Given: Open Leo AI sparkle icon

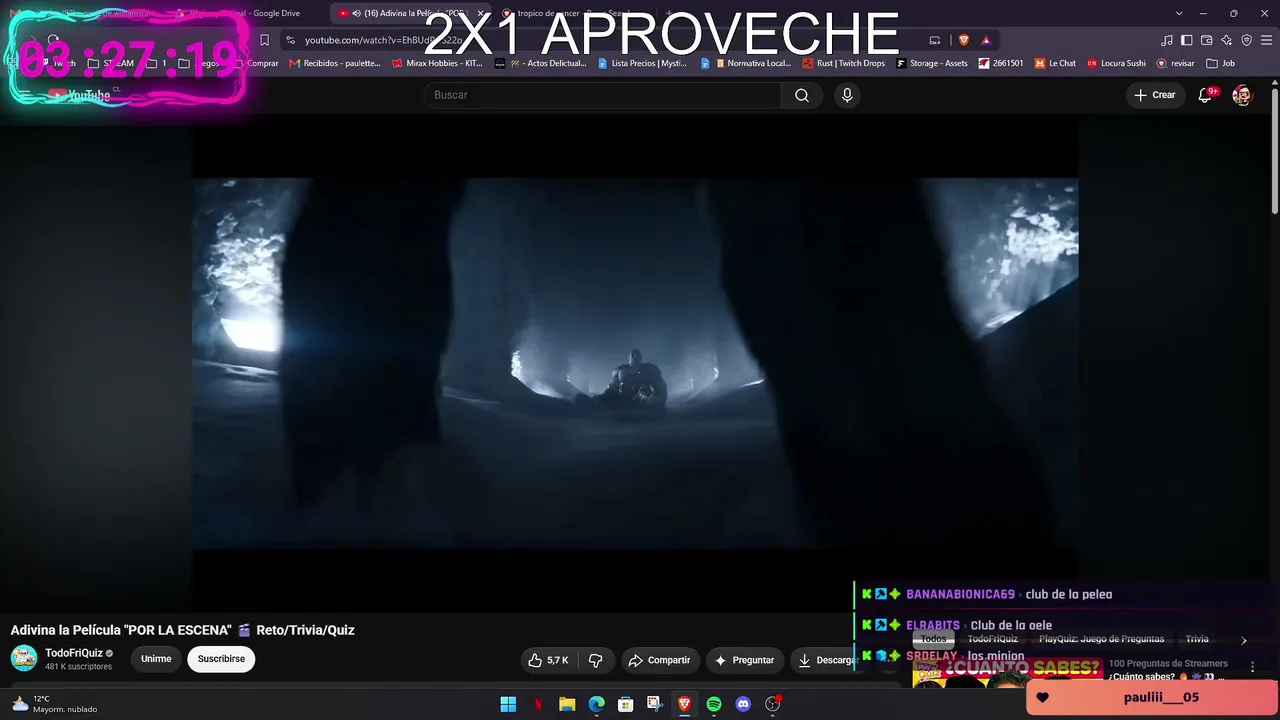Looking at the screenshot, I should [x=1227, y=40].
